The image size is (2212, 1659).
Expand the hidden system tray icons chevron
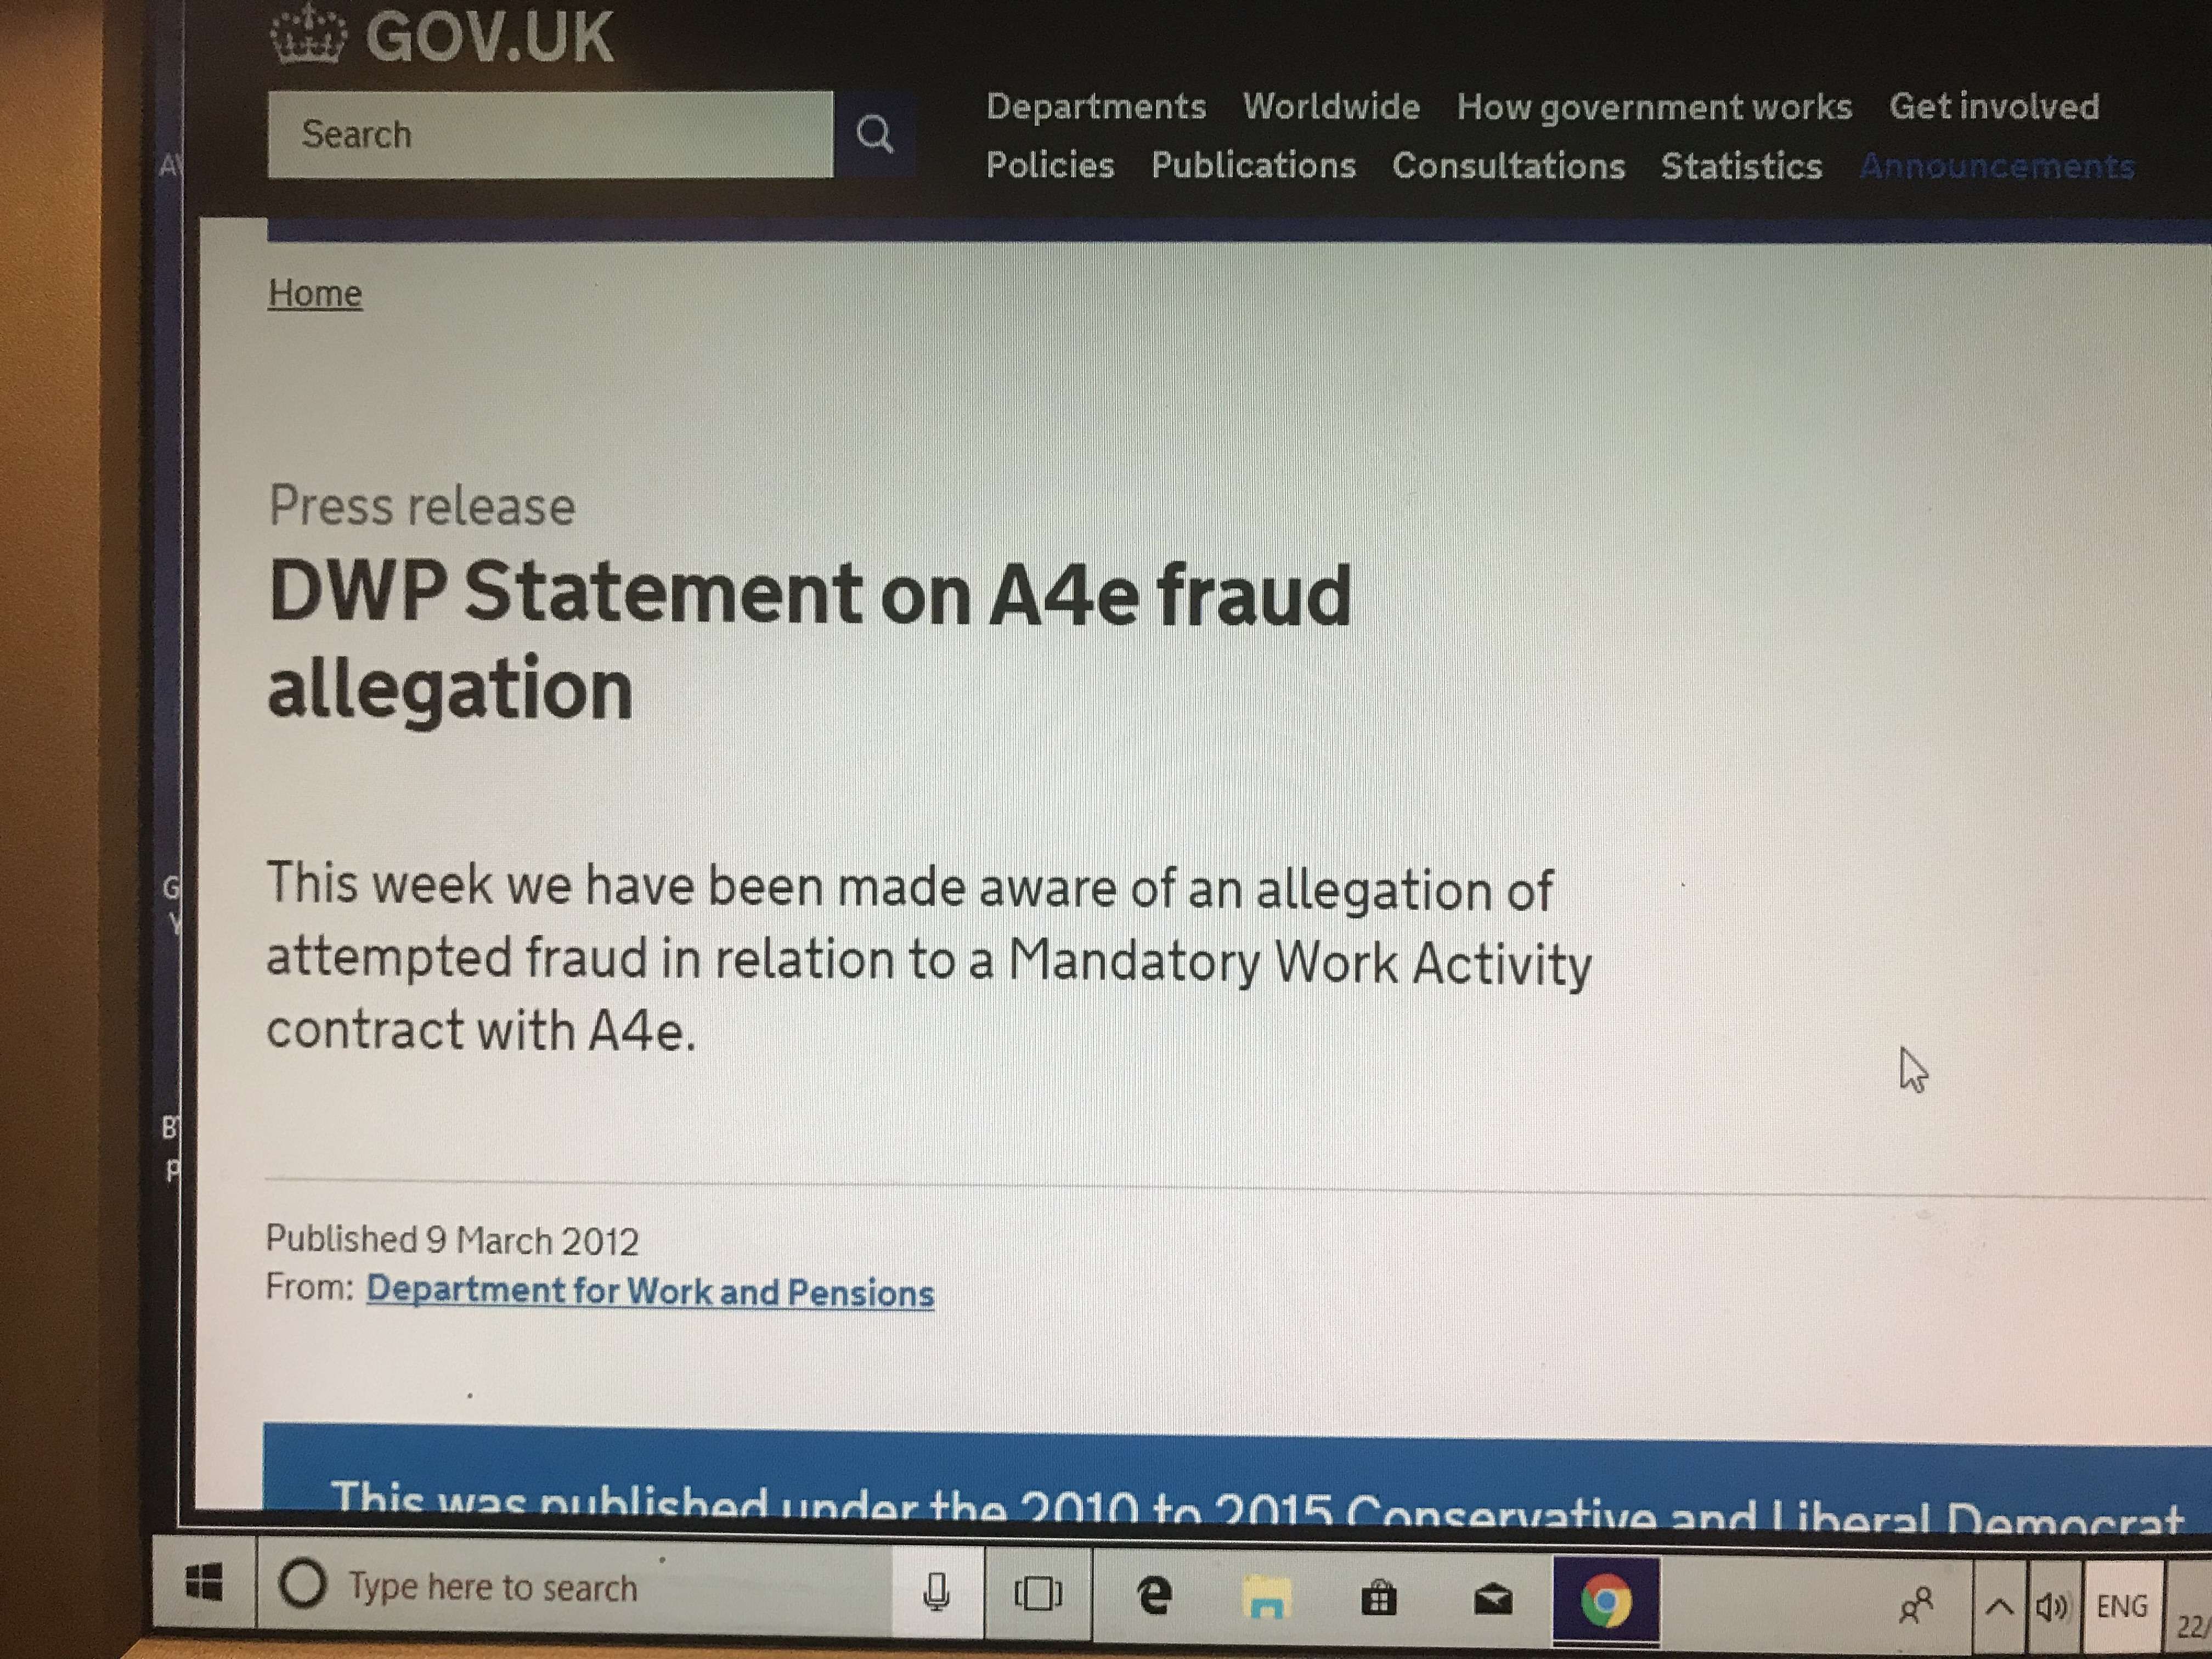[x=1999, y=1606]
